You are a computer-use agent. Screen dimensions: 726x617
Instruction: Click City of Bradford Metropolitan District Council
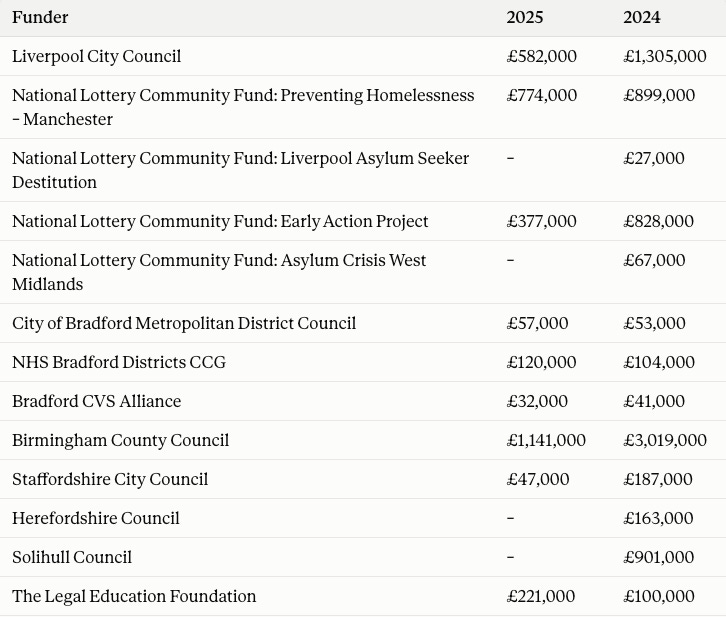click(x=184, y=323)
